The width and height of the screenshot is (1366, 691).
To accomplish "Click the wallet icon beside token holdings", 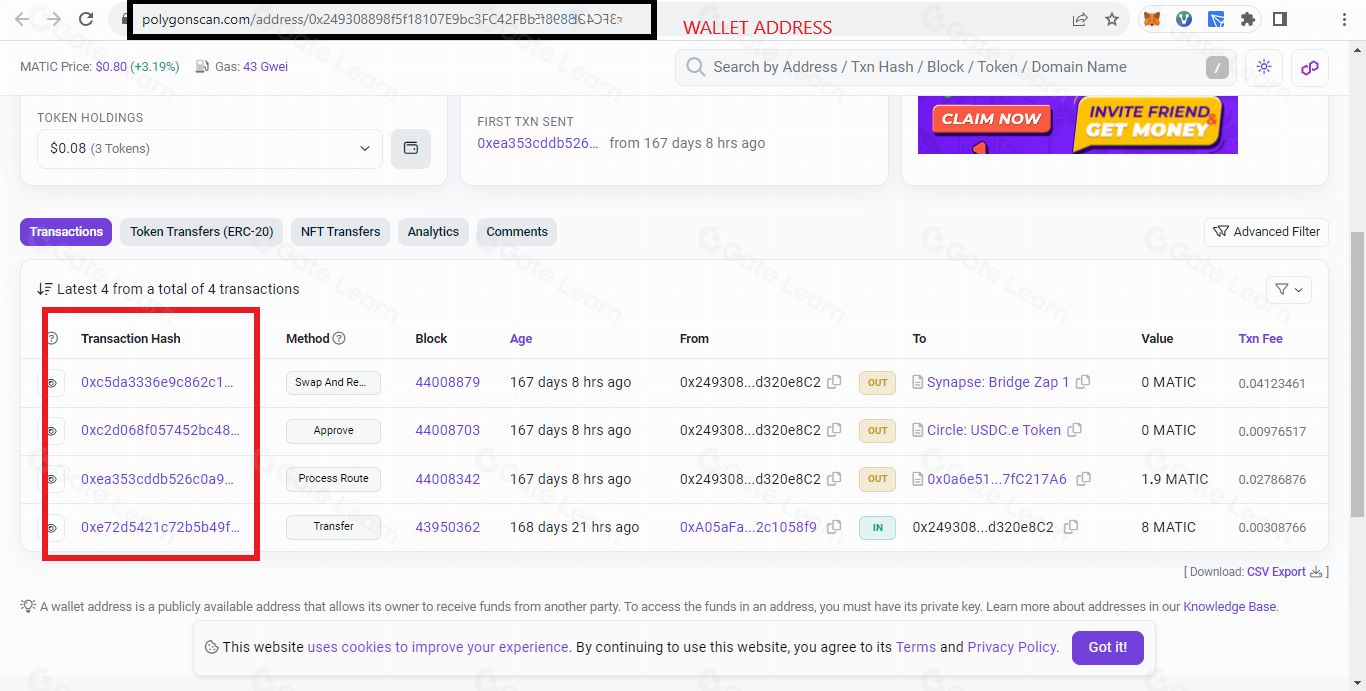I will 410,148.
